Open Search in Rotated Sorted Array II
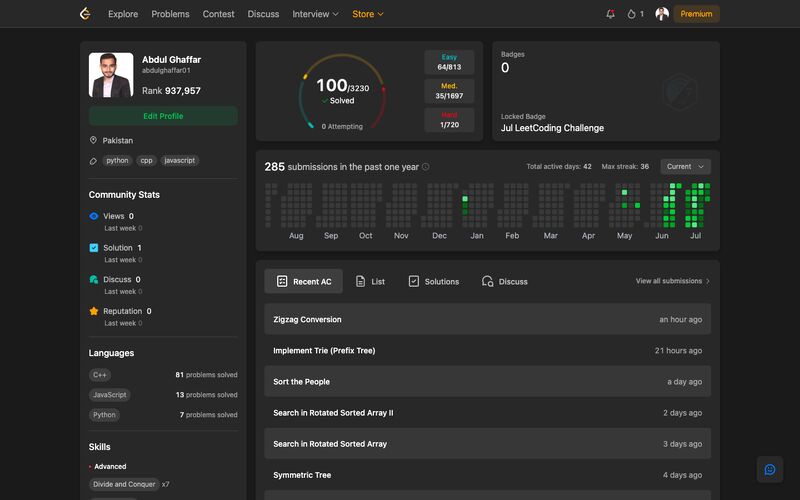 click(487, 413)
